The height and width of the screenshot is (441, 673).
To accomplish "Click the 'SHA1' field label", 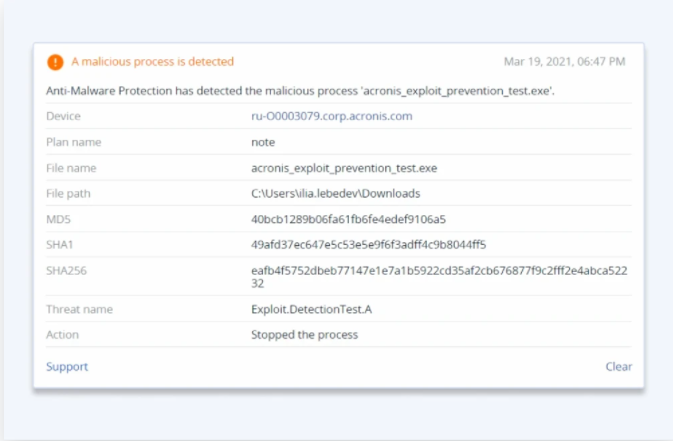I will [x=60, y=245].
